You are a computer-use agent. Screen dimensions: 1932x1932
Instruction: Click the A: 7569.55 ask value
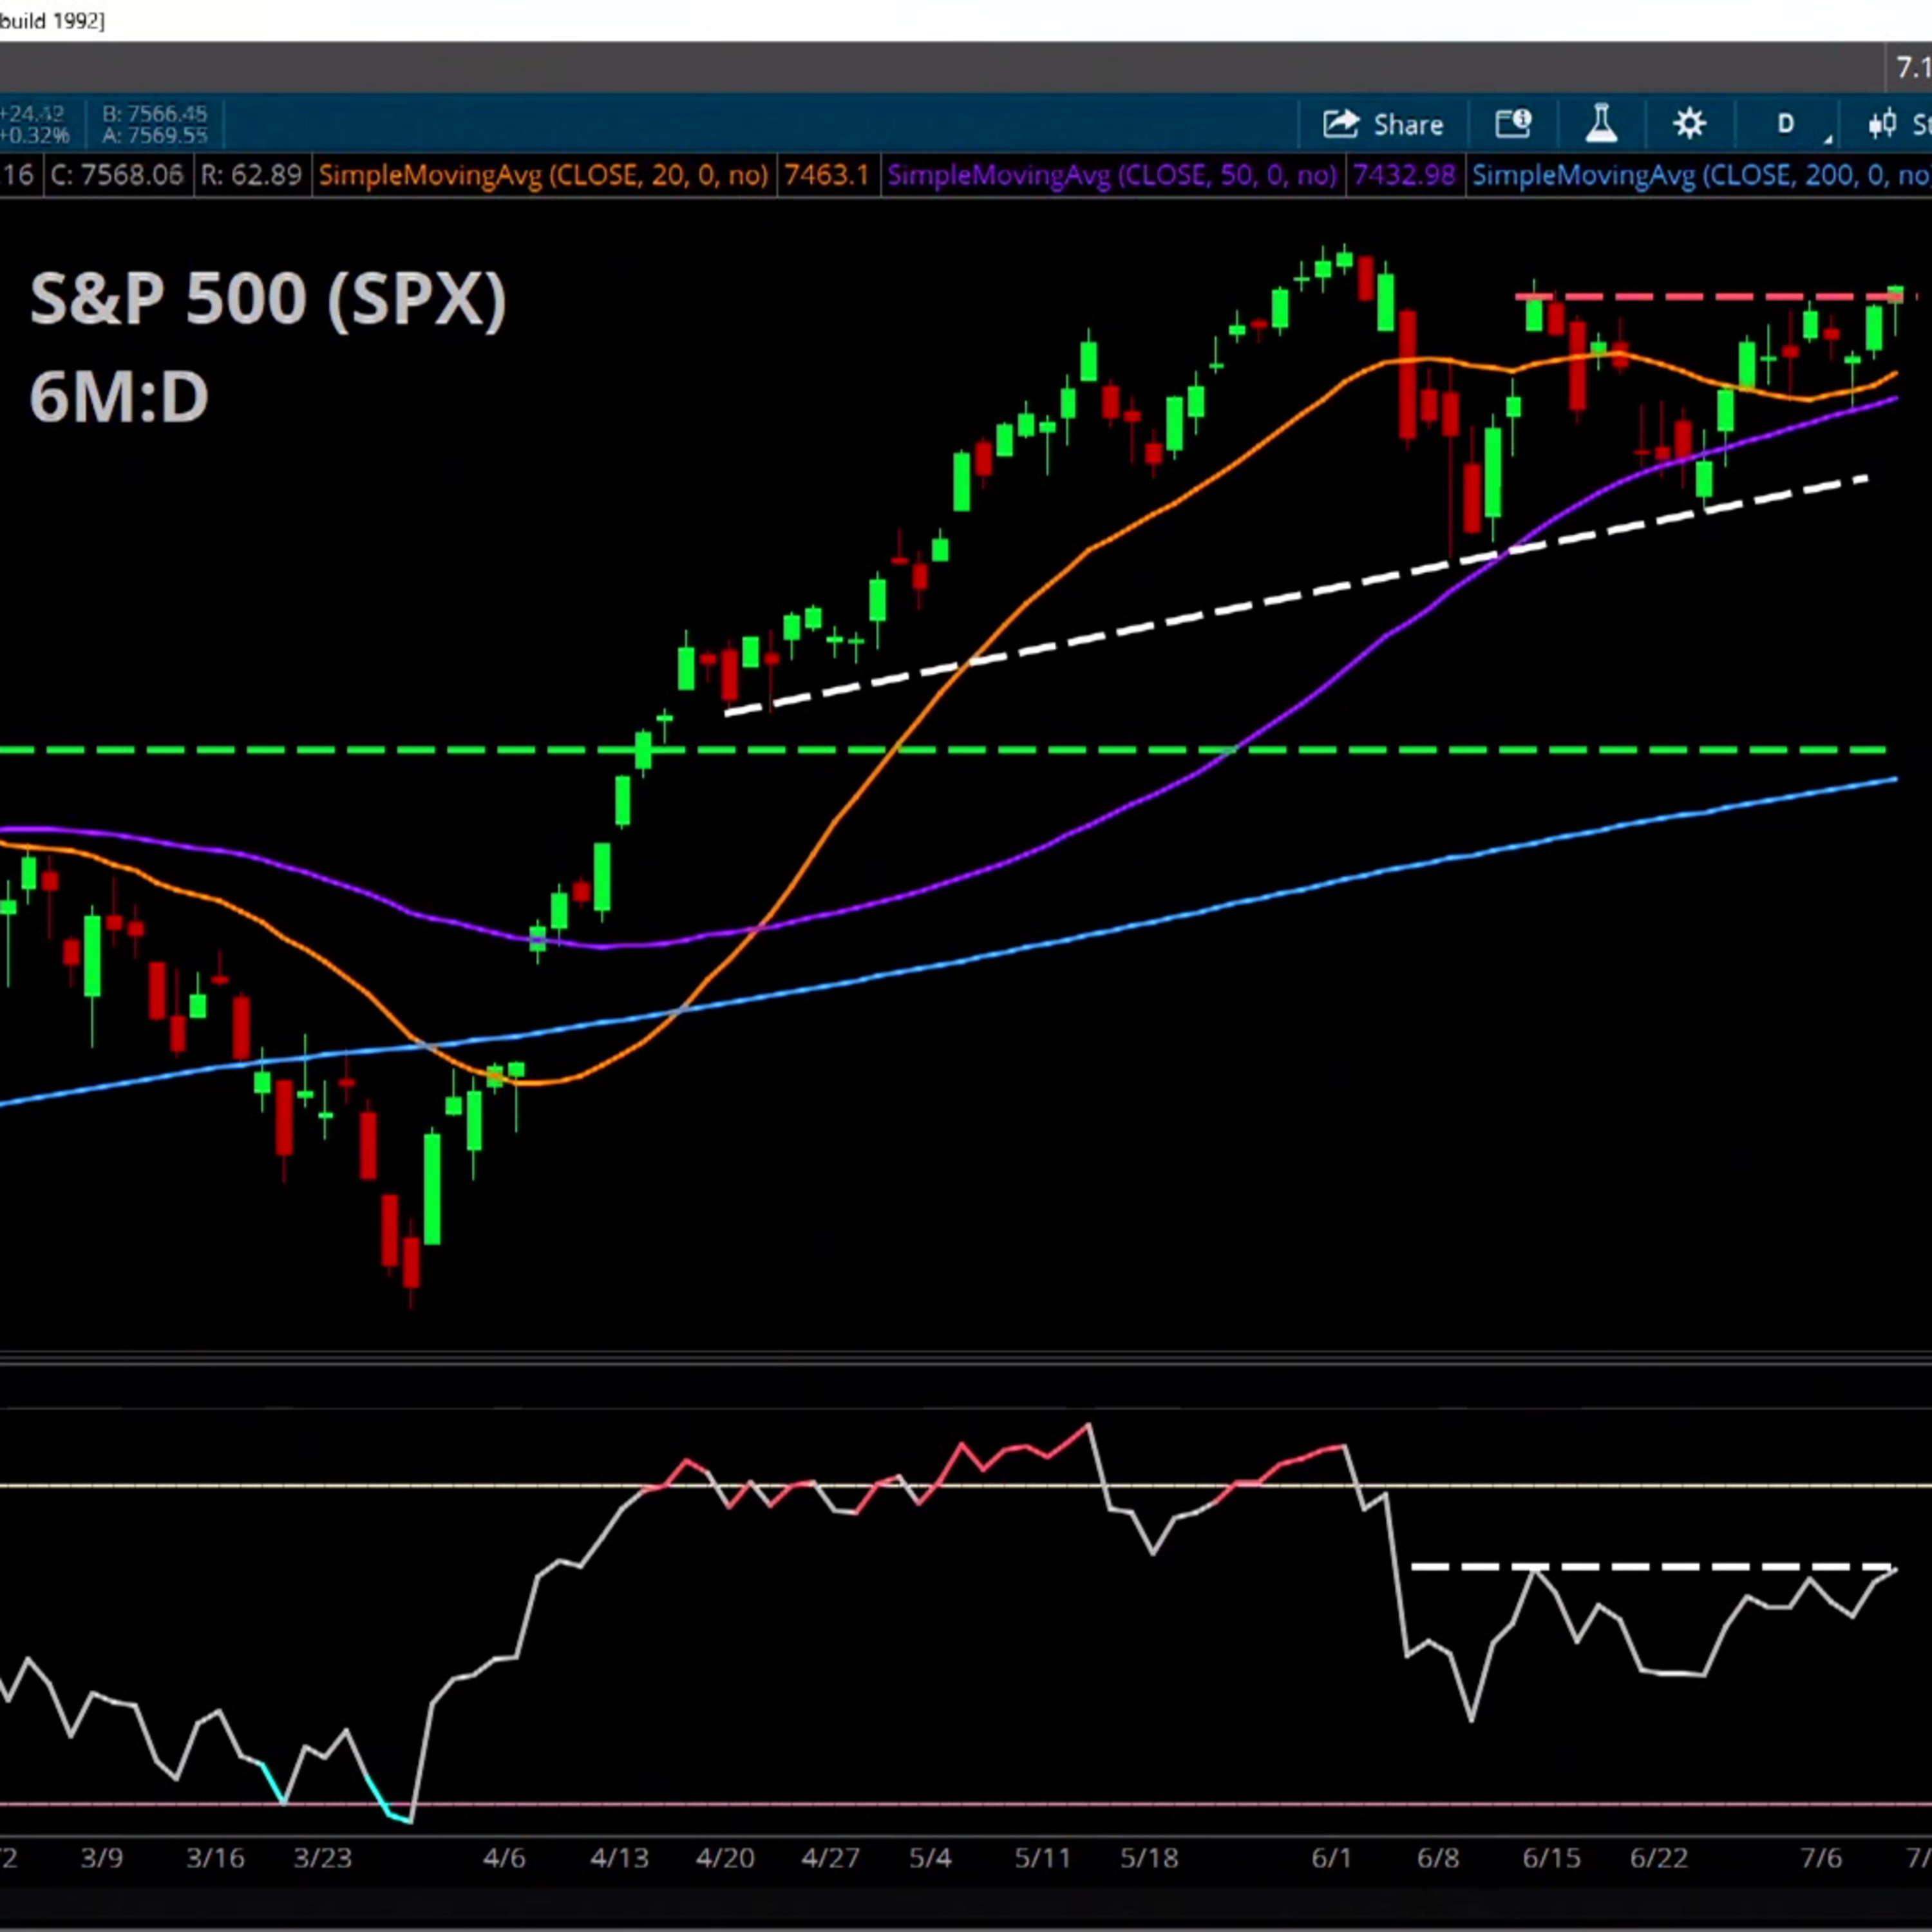pos(155,135)
